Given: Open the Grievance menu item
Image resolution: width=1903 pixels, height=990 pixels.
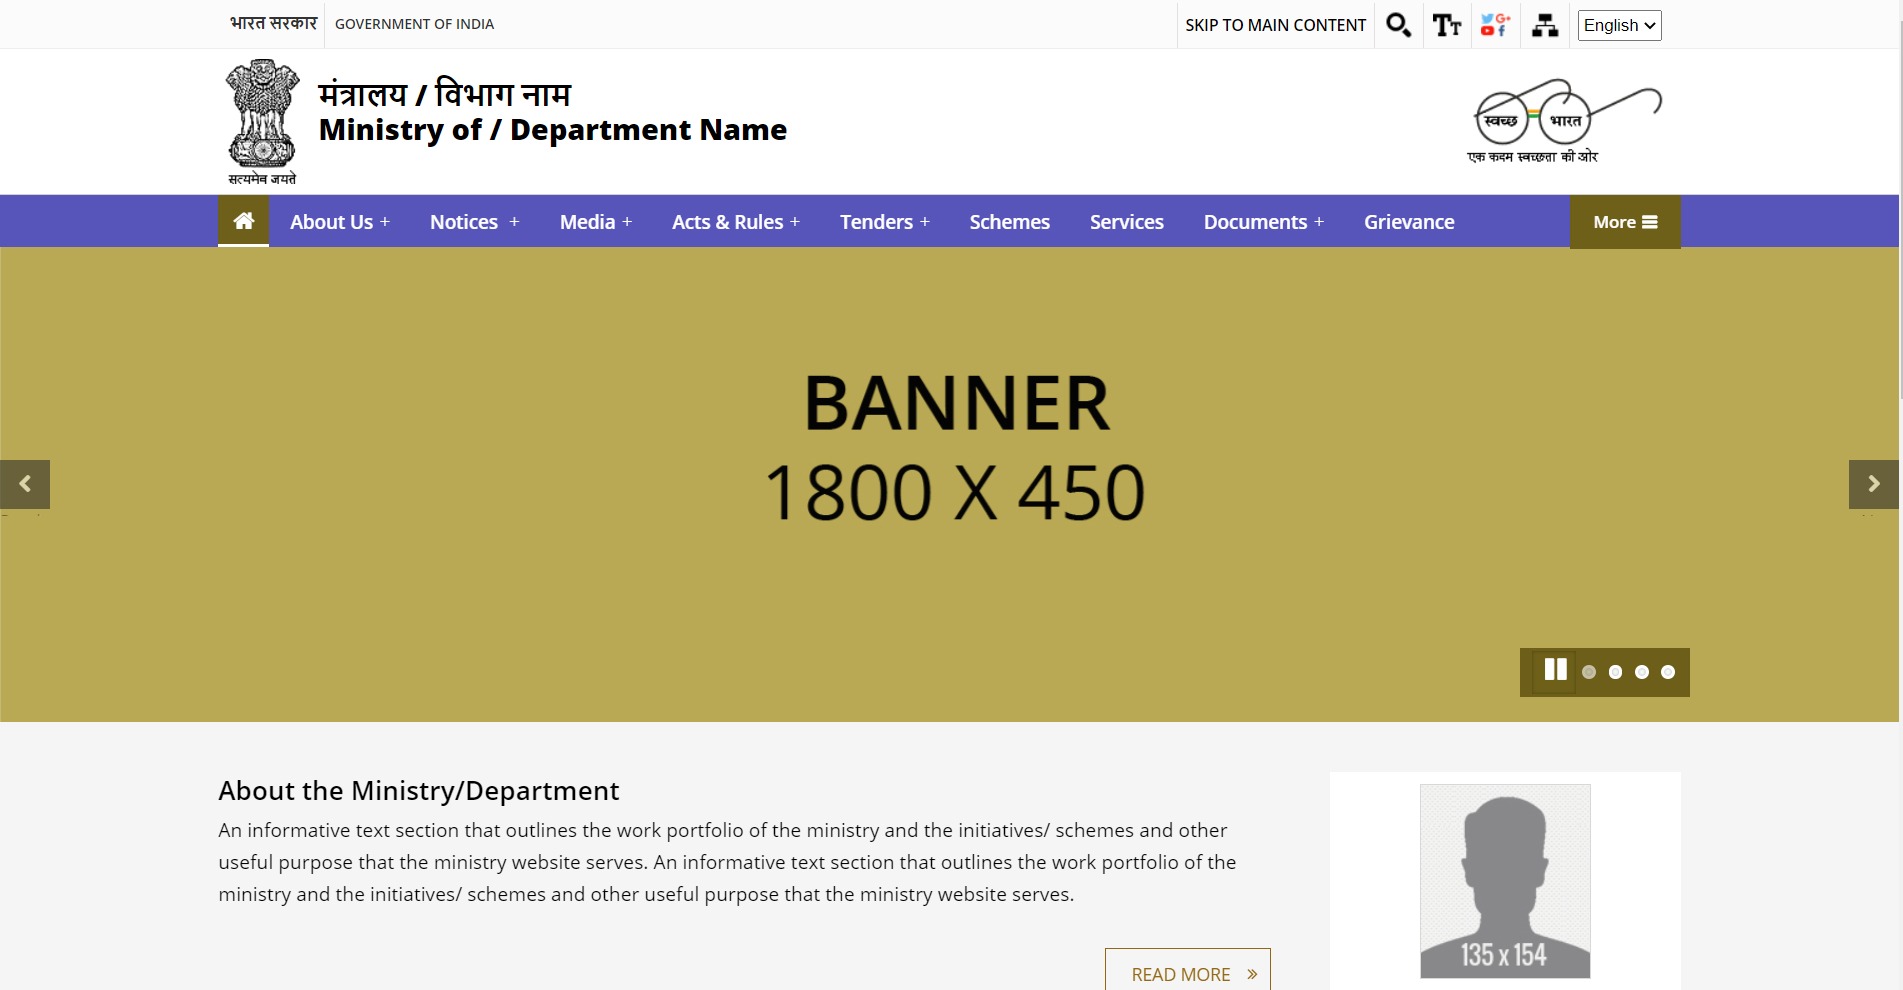Looking at the screenshot, I should [1408, 222].
